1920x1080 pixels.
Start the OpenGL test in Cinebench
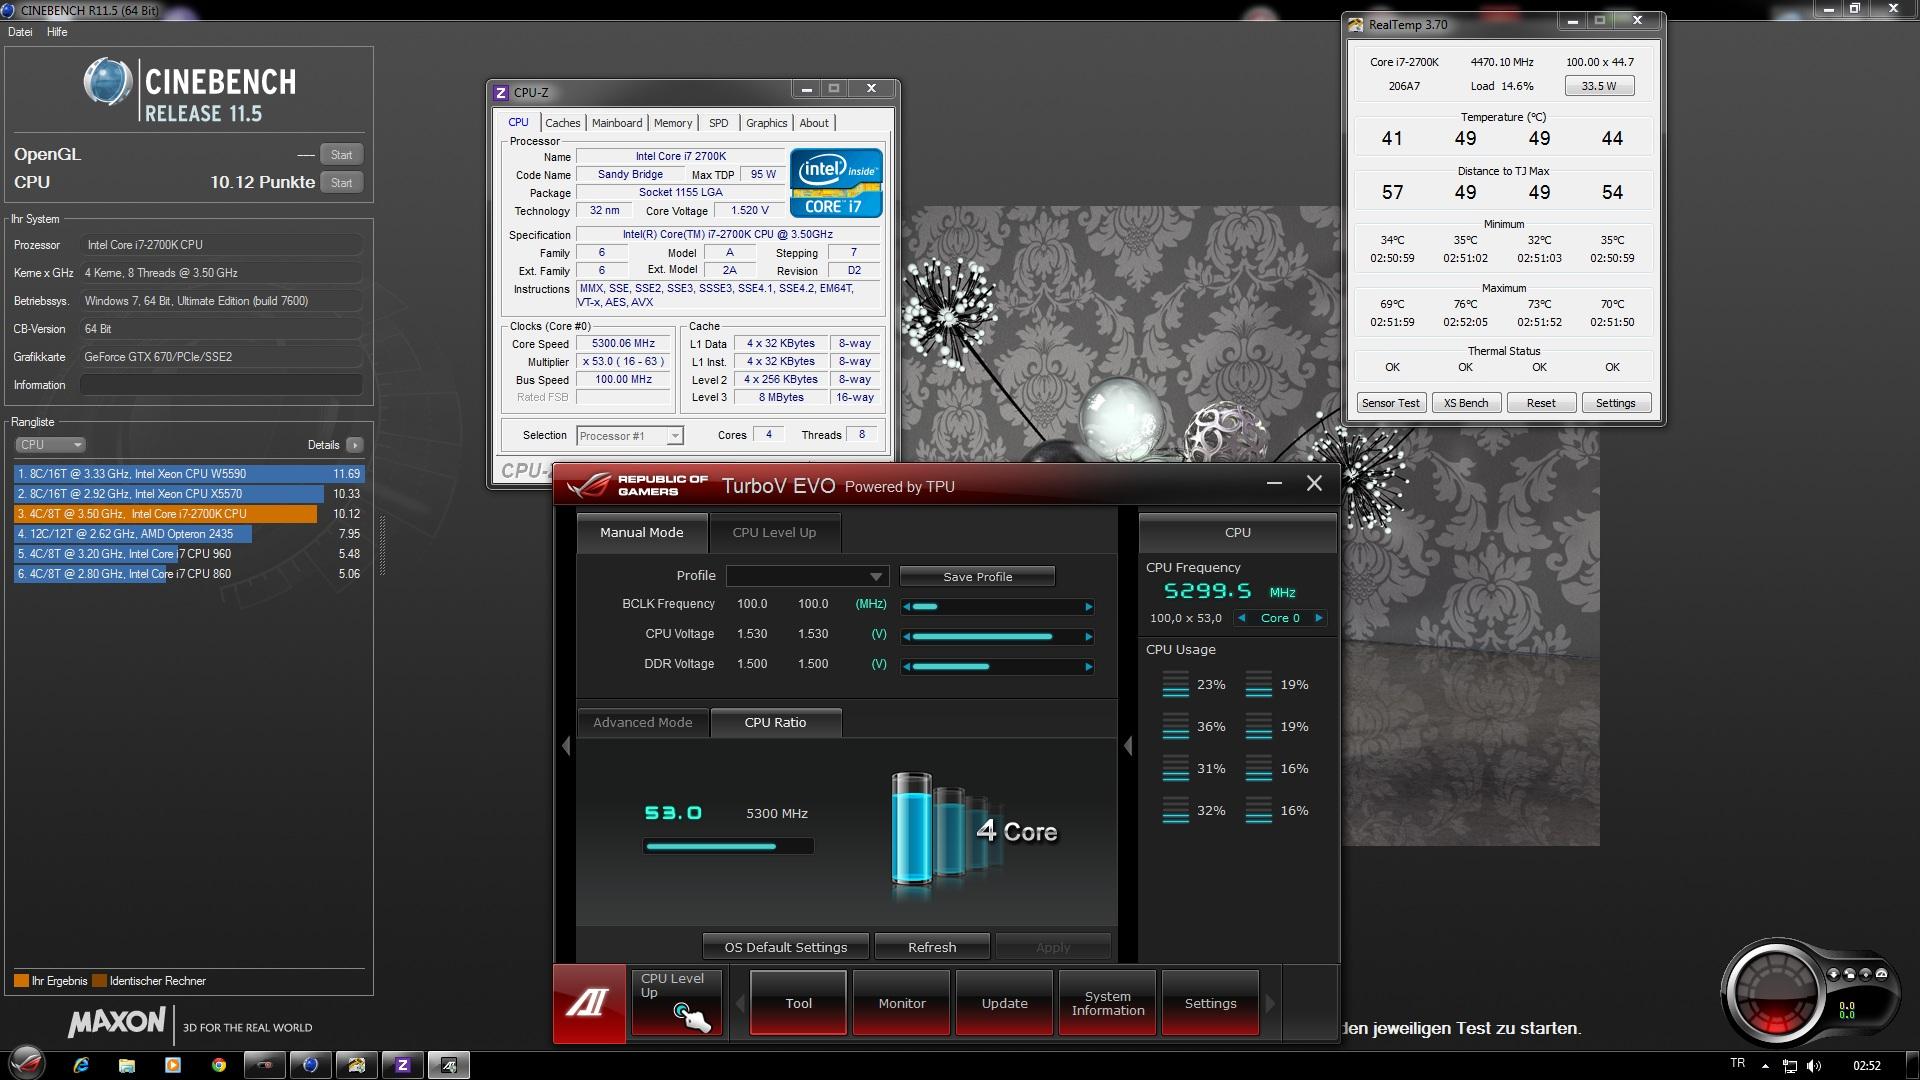pyautogui.click(x=341, y=155)
